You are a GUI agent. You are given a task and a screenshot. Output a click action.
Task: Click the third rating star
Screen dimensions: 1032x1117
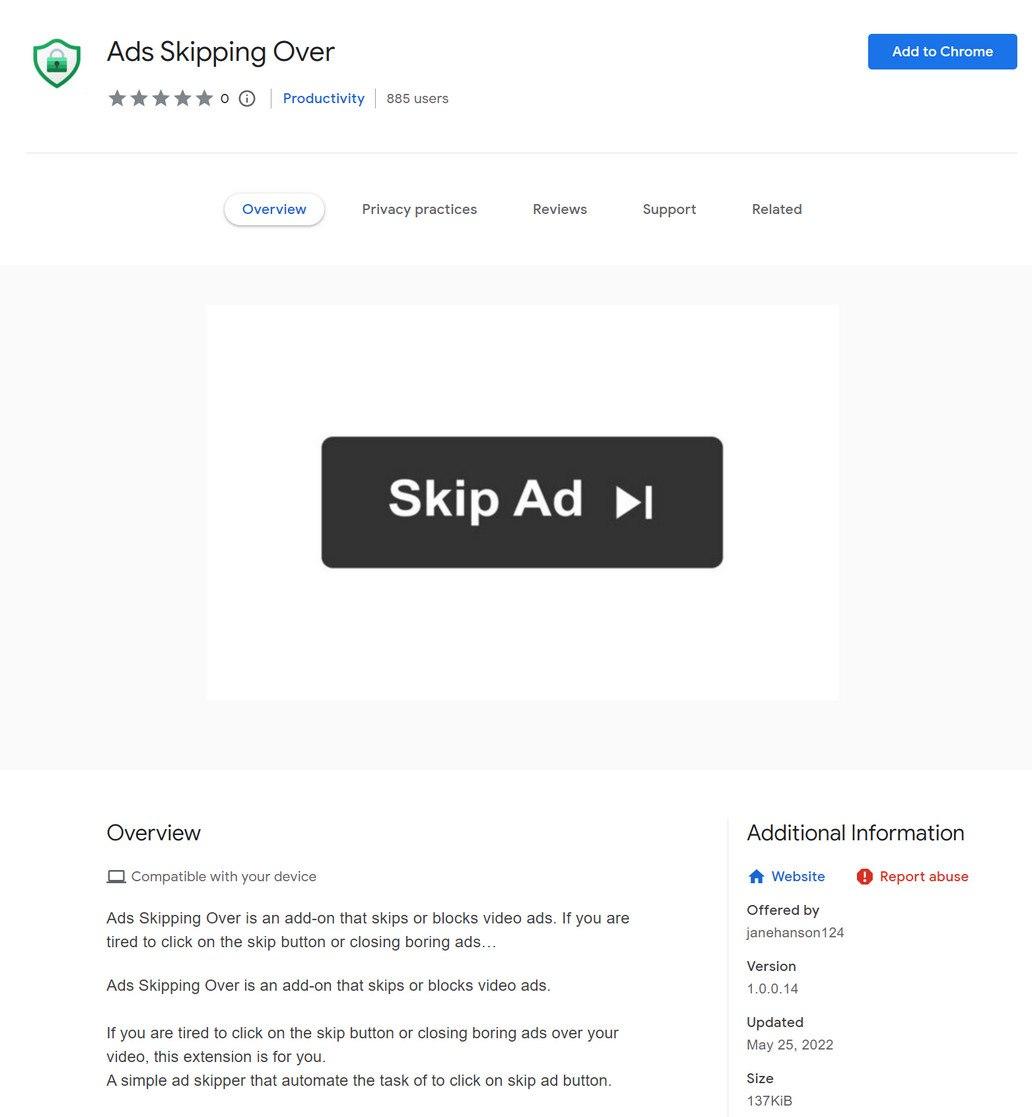point(161,98)
